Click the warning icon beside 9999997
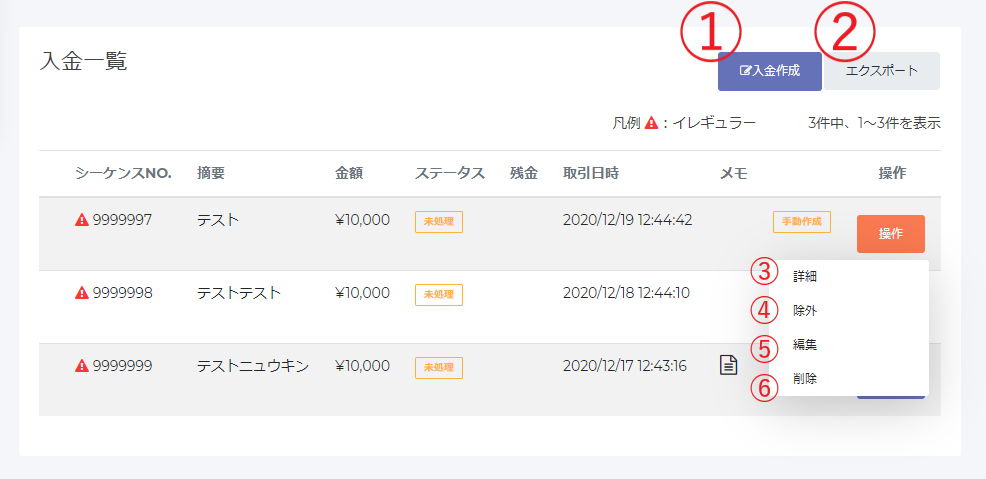 click(x=82, y=219)
